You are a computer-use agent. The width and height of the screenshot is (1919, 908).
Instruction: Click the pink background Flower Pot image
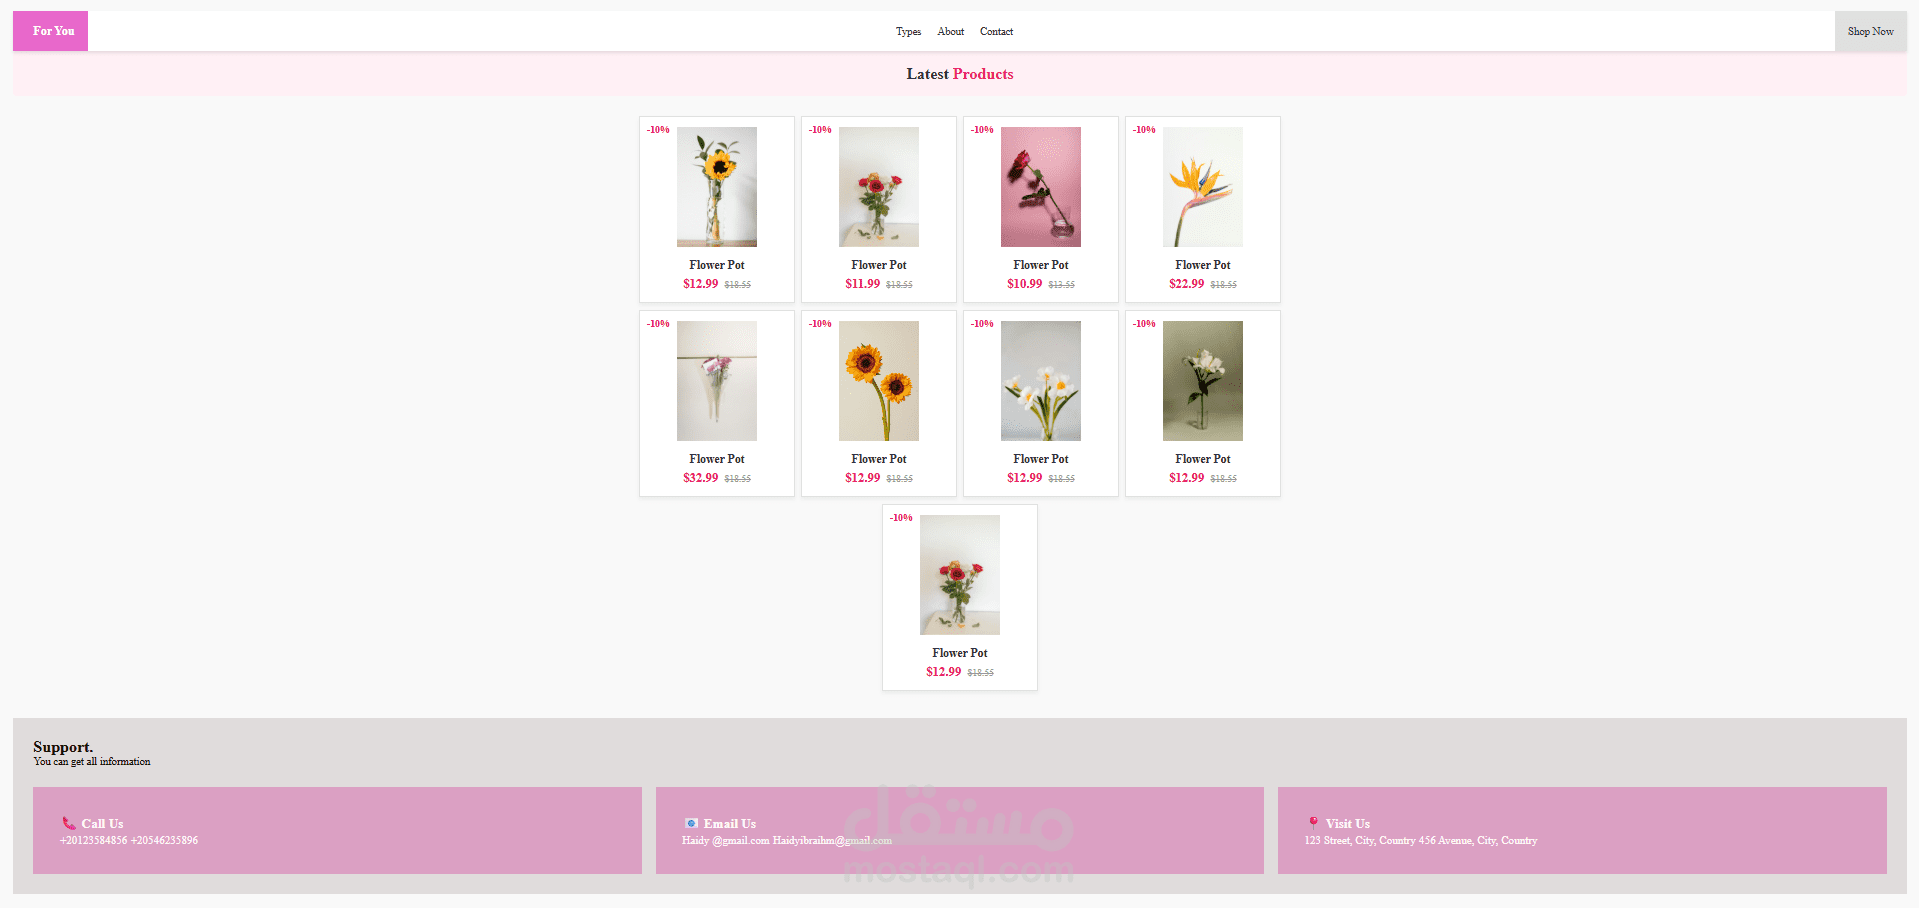coord(1040,187)
